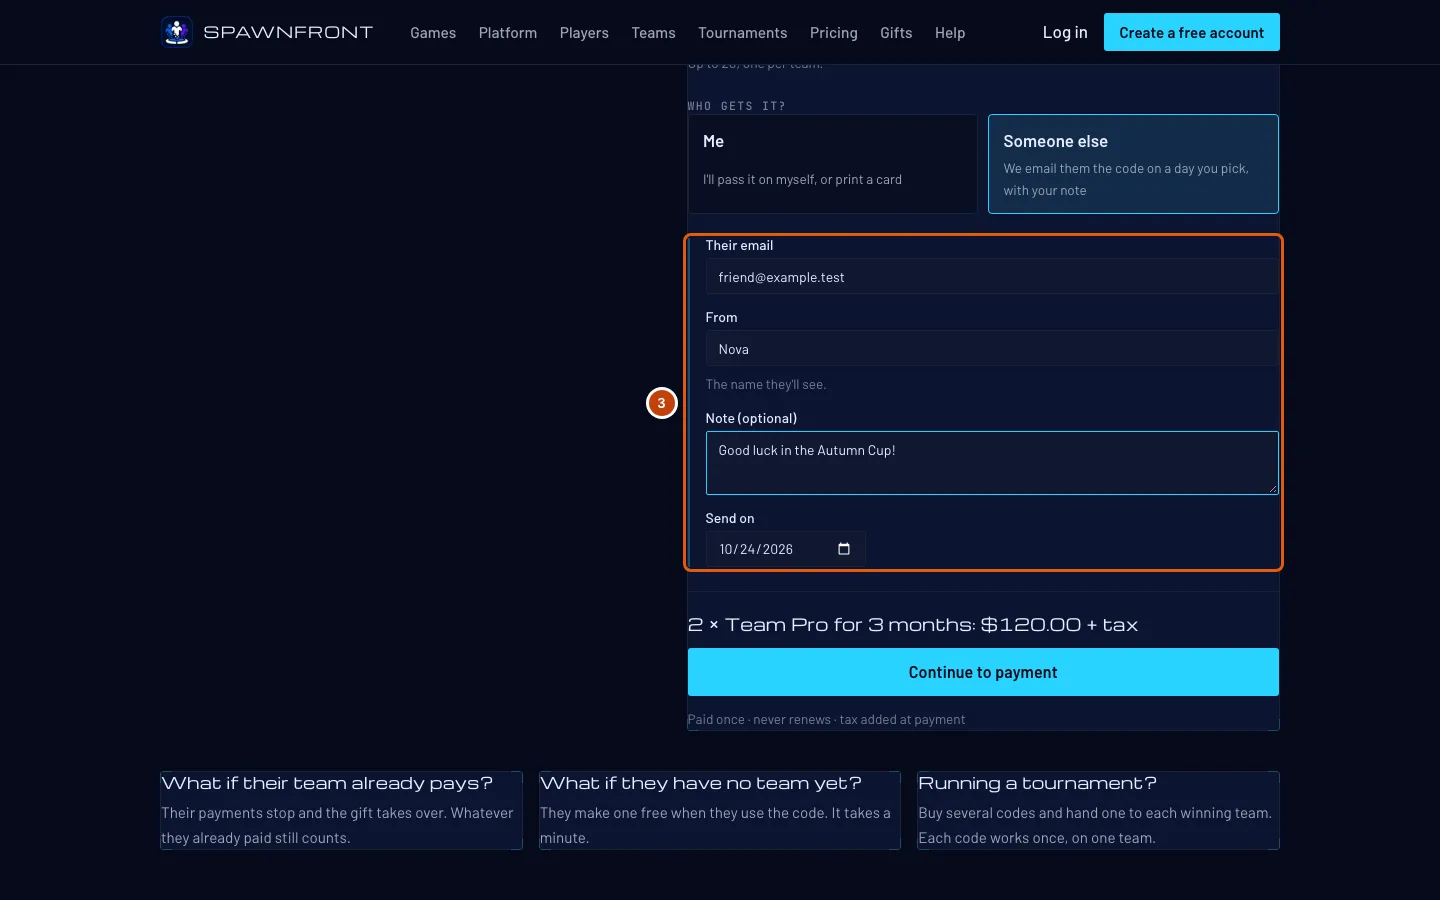Click Continue to payment

tap(983, 672)
